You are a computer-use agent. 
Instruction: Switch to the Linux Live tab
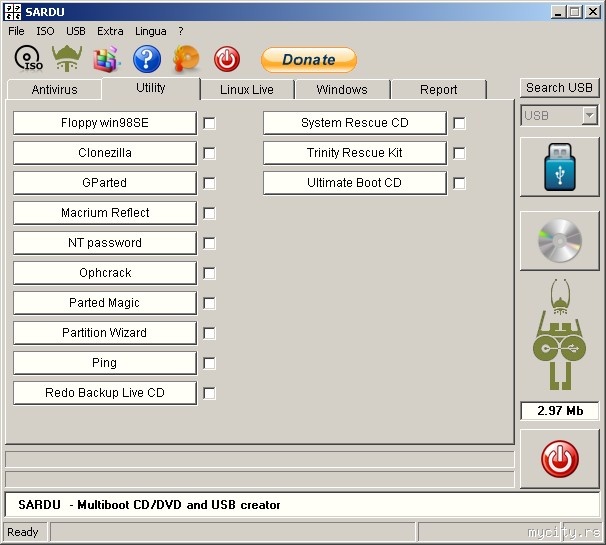point(247,90)
